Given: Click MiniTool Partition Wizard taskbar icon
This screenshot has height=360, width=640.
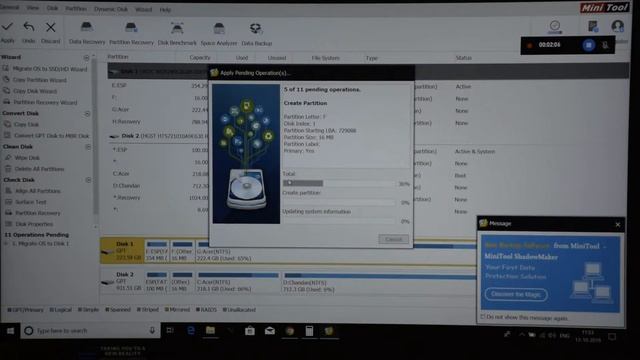Looking at the screenshot, I should coord(329,331).
